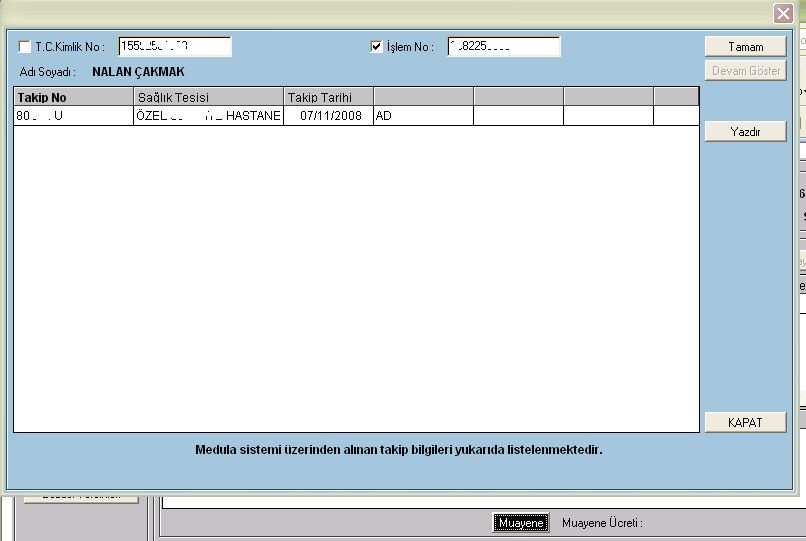The width and height of the screenshot is (806, 541).
Task: Click the Devam Göster button
Action: coord(745,71)
